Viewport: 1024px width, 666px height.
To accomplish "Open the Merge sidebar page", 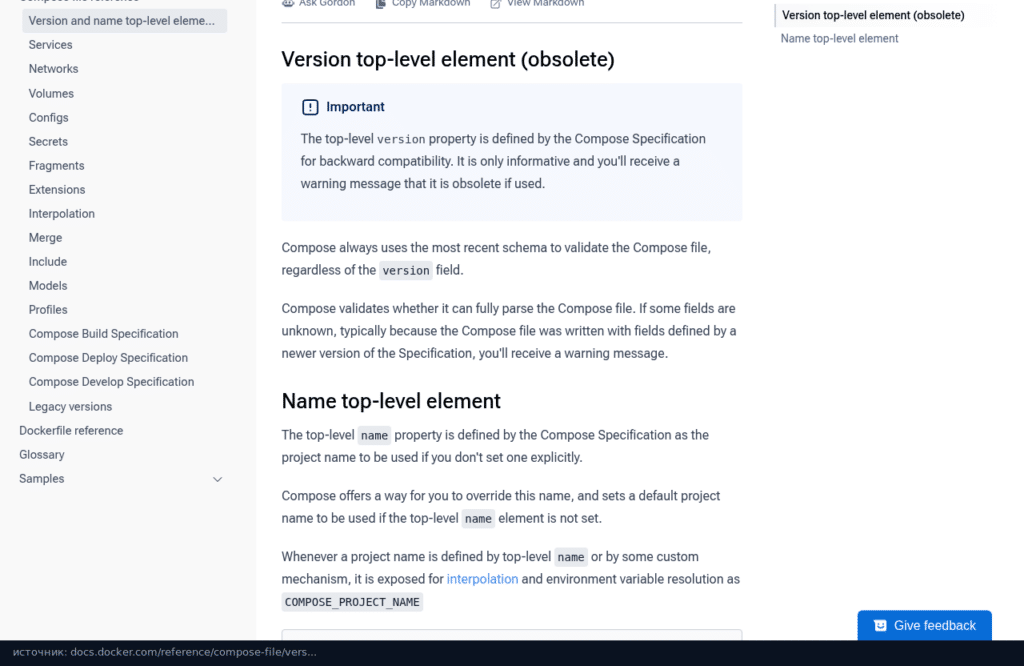I will pyautogui.click(x=45, y=238).
